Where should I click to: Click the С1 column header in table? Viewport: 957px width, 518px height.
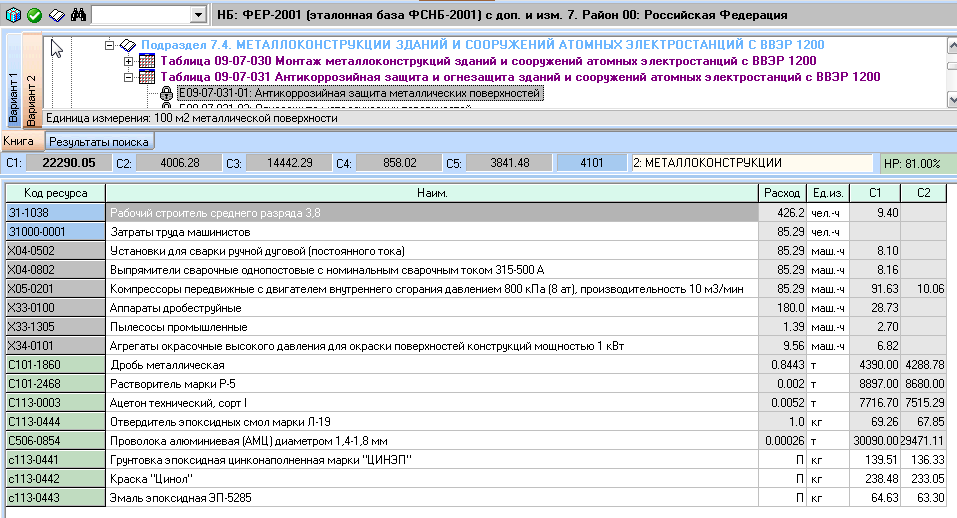pyautogui.click(x=875, y=193)
